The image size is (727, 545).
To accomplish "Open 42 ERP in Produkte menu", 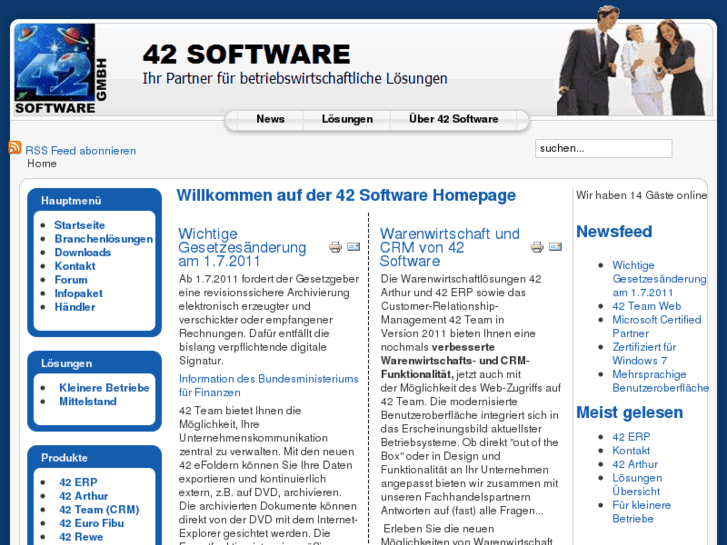I will 78,482.
